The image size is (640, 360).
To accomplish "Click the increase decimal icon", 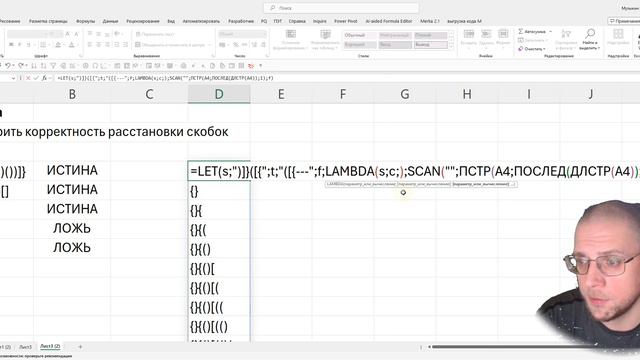I will pyautogui.click(x=254, y=44).
